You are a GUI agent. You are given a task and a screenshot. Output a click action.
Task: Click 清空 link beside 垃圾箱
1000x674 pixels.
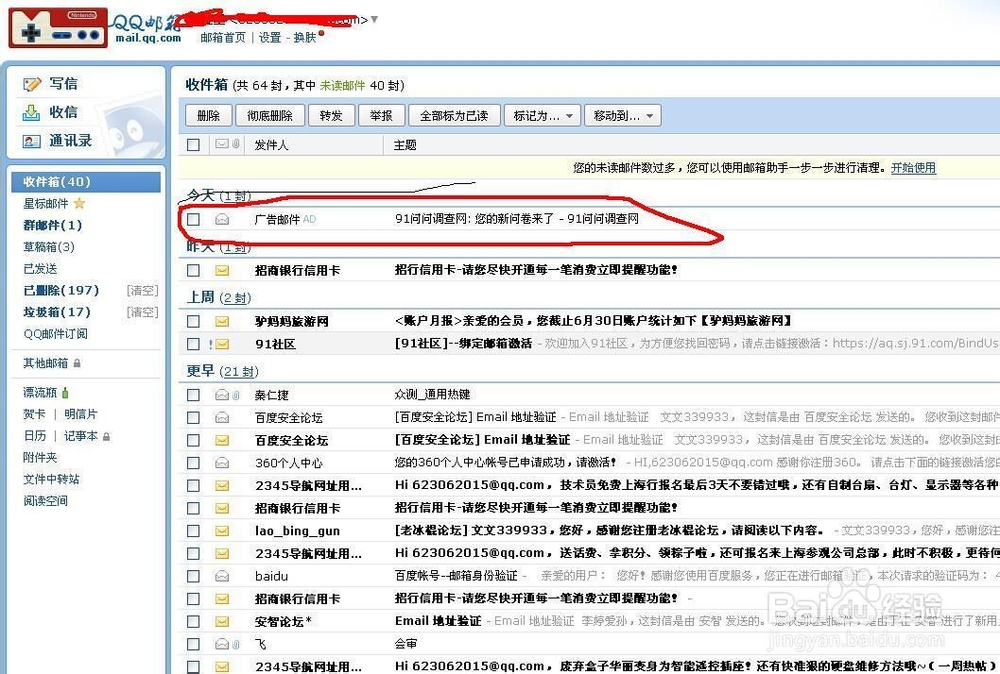(x=142, y=312)
